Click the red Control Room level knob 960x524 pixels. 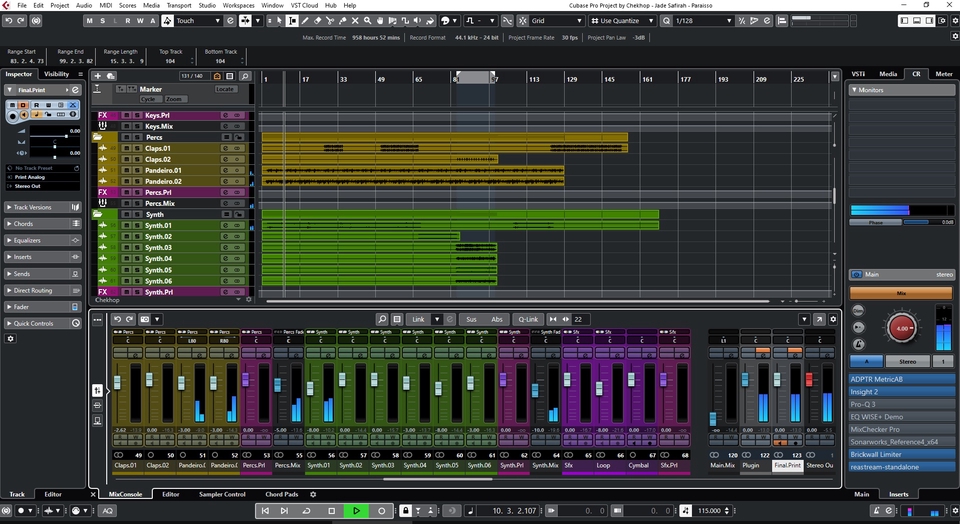point(901,328)
